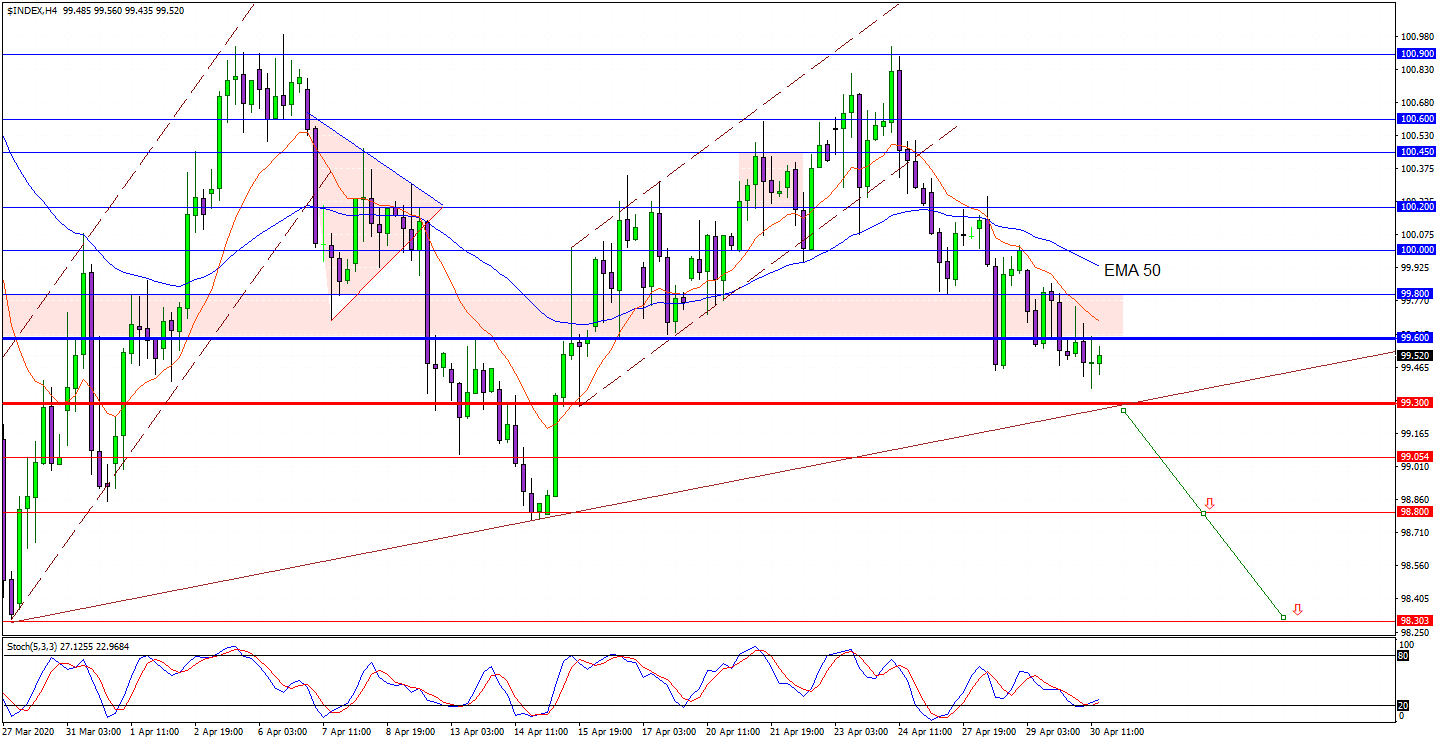Click the 100.830 price scale value
Screen dimensions: 1436x743
tap(1416, 70)
